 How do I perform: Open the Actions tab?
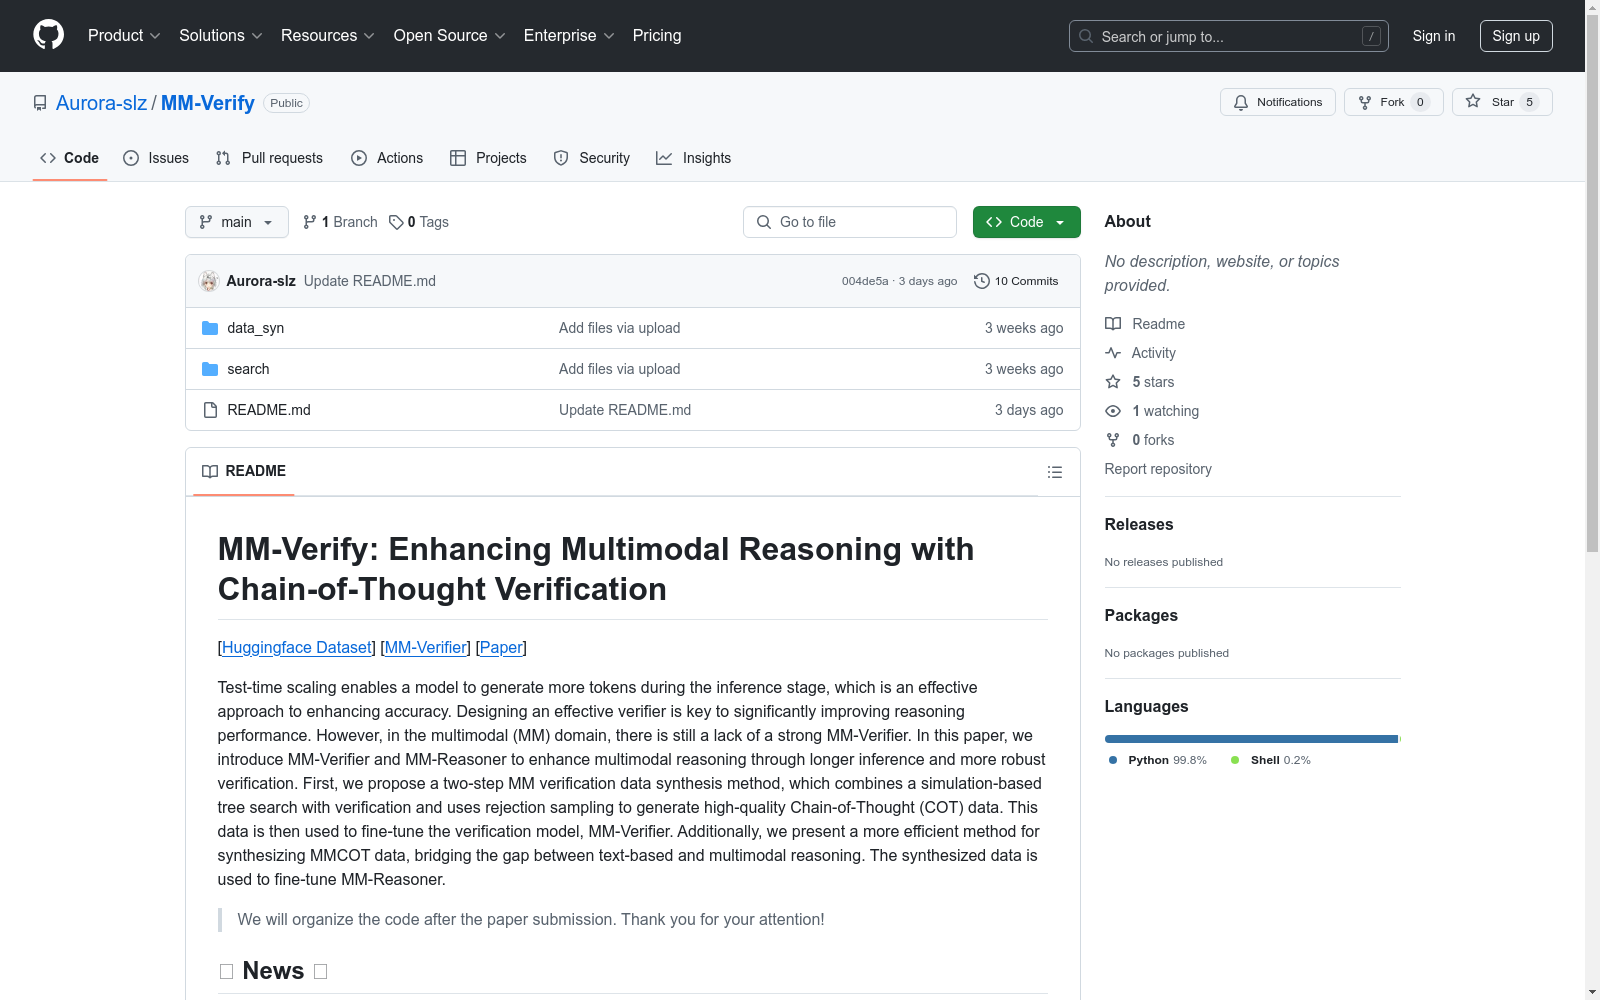[387, 158]
